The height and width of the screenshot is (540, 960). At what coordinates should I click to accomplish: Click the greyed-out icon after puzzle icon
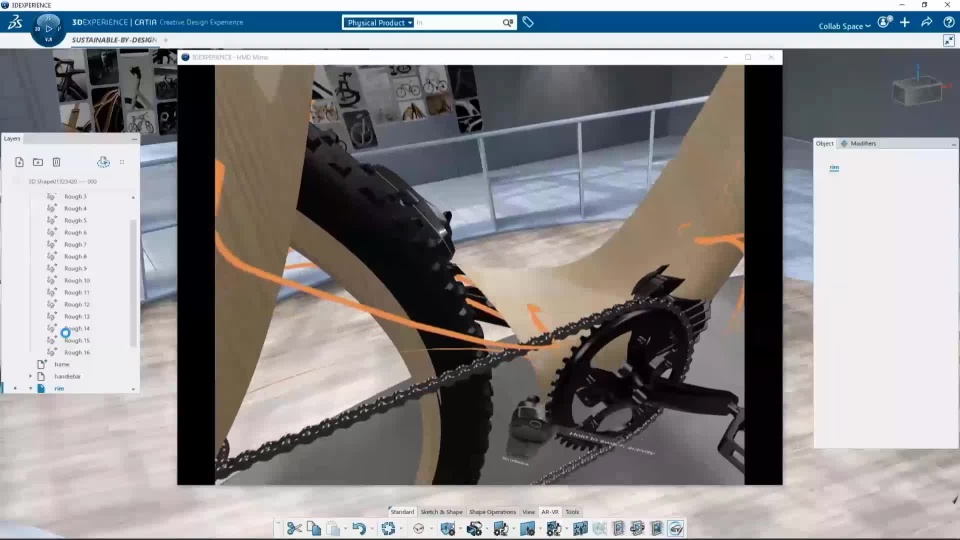599,528
